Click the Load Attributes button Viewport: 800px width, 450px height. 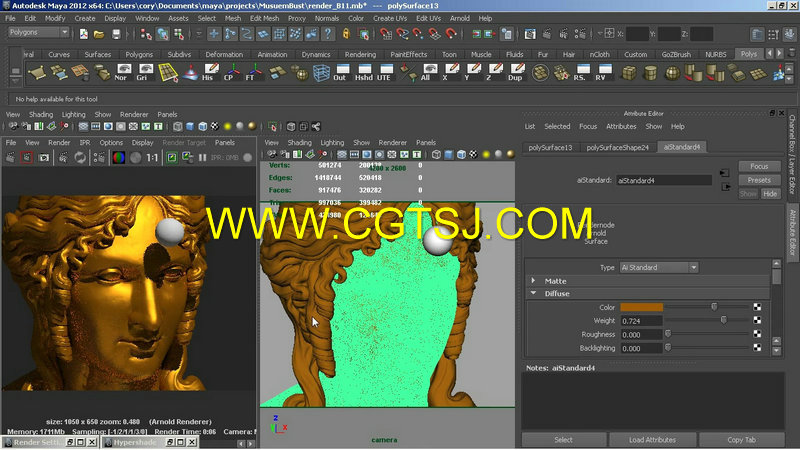click(x=652, y=440)
